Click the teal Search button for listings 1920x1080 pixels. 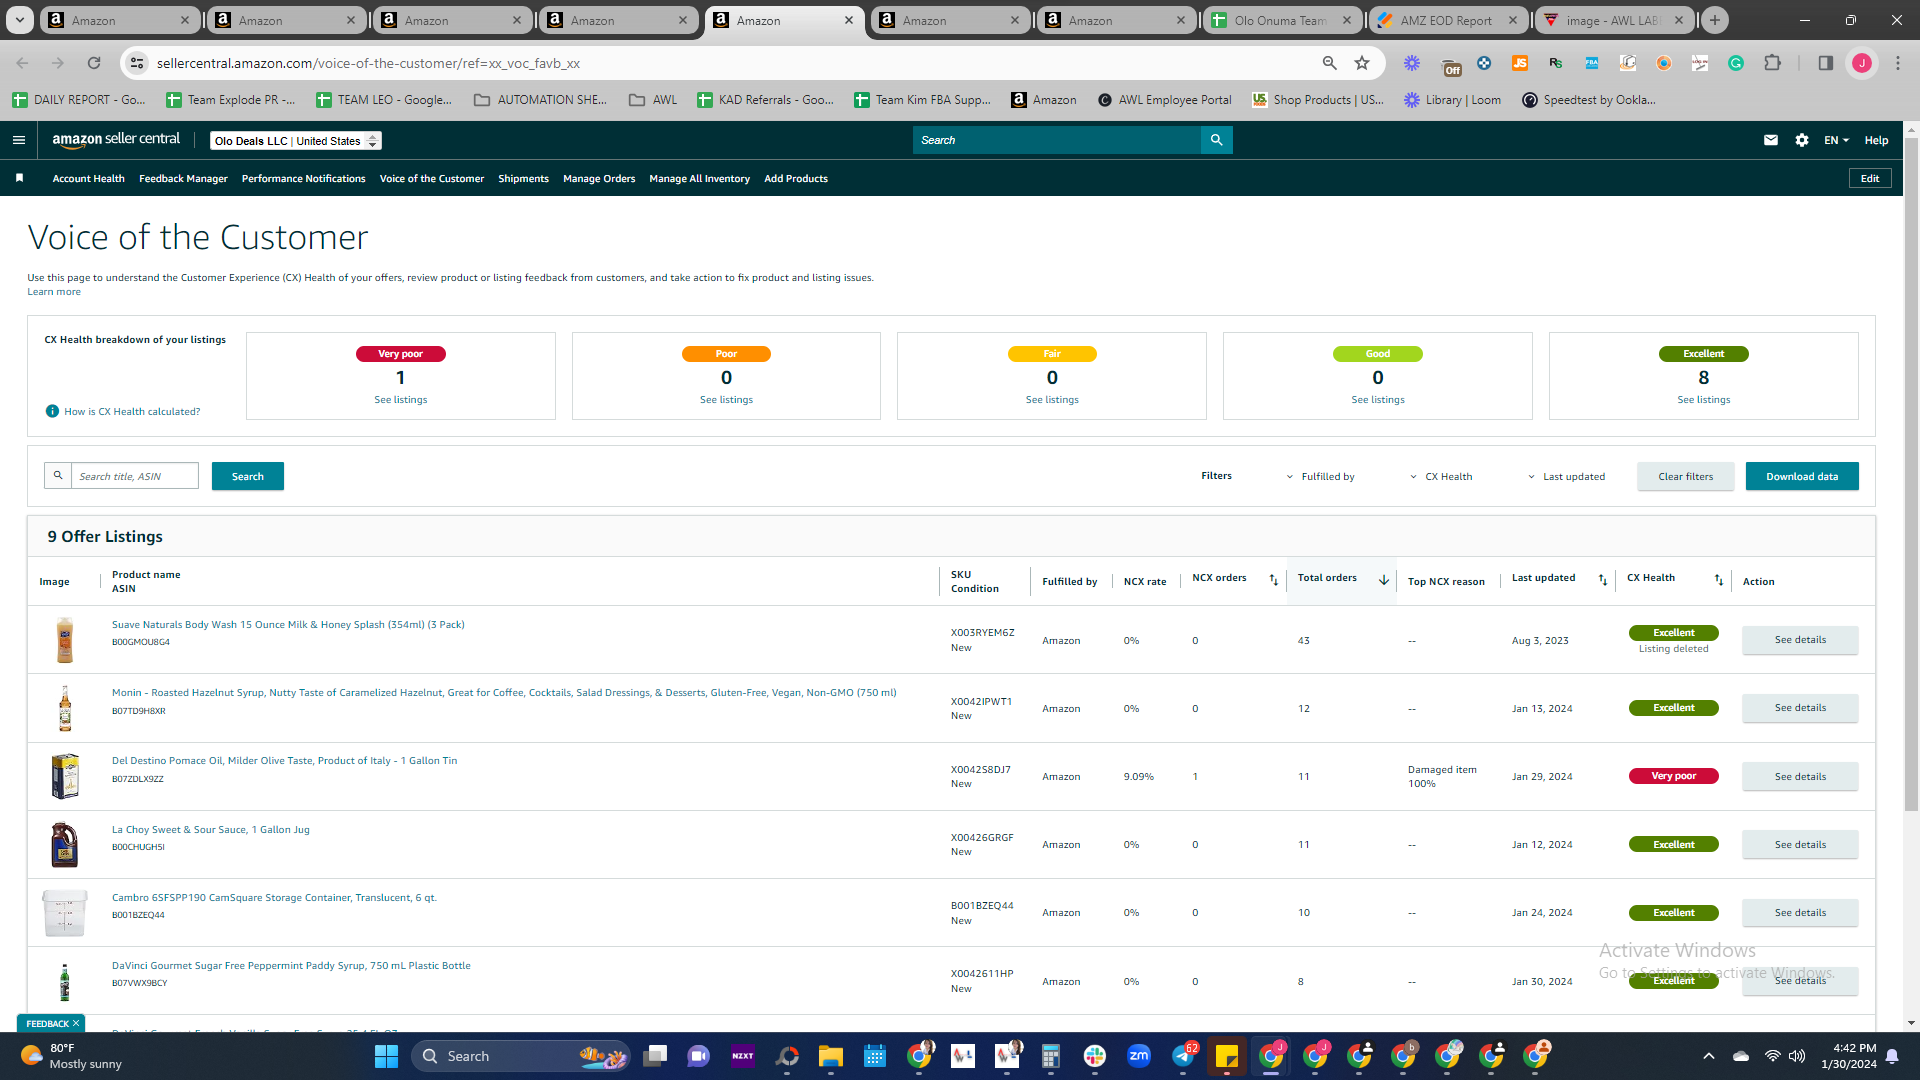[247, 476]
